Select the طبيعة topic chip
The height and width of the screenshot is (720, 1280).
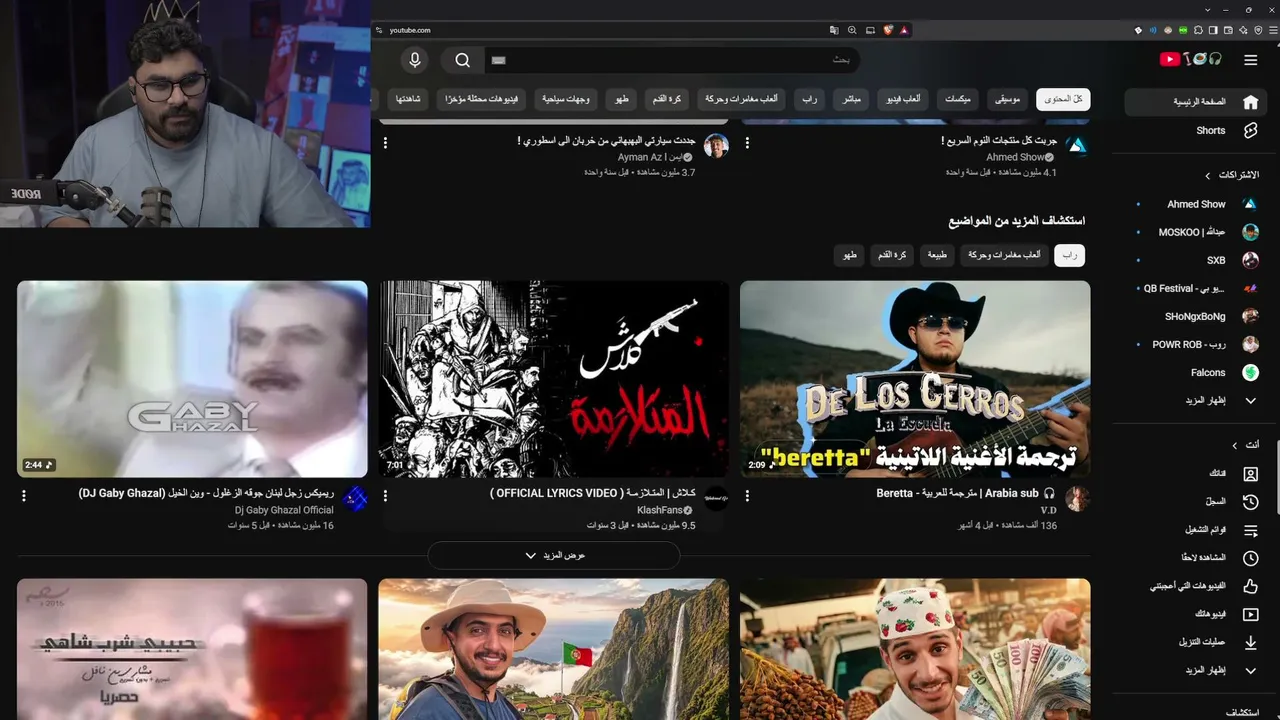tap(937, 255)
